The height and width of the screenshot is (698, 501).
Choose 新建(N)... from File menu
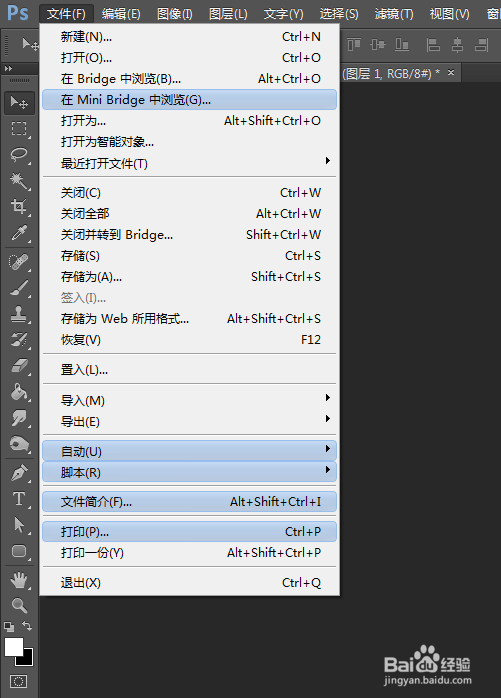pyautogui.click(x=190, y=37)
